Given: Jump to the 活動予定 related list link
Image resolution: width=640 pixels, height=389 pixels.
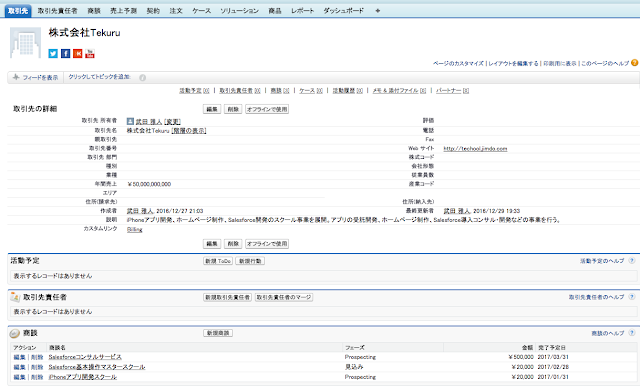Looking at the screenshot, I should click(194, 91).
